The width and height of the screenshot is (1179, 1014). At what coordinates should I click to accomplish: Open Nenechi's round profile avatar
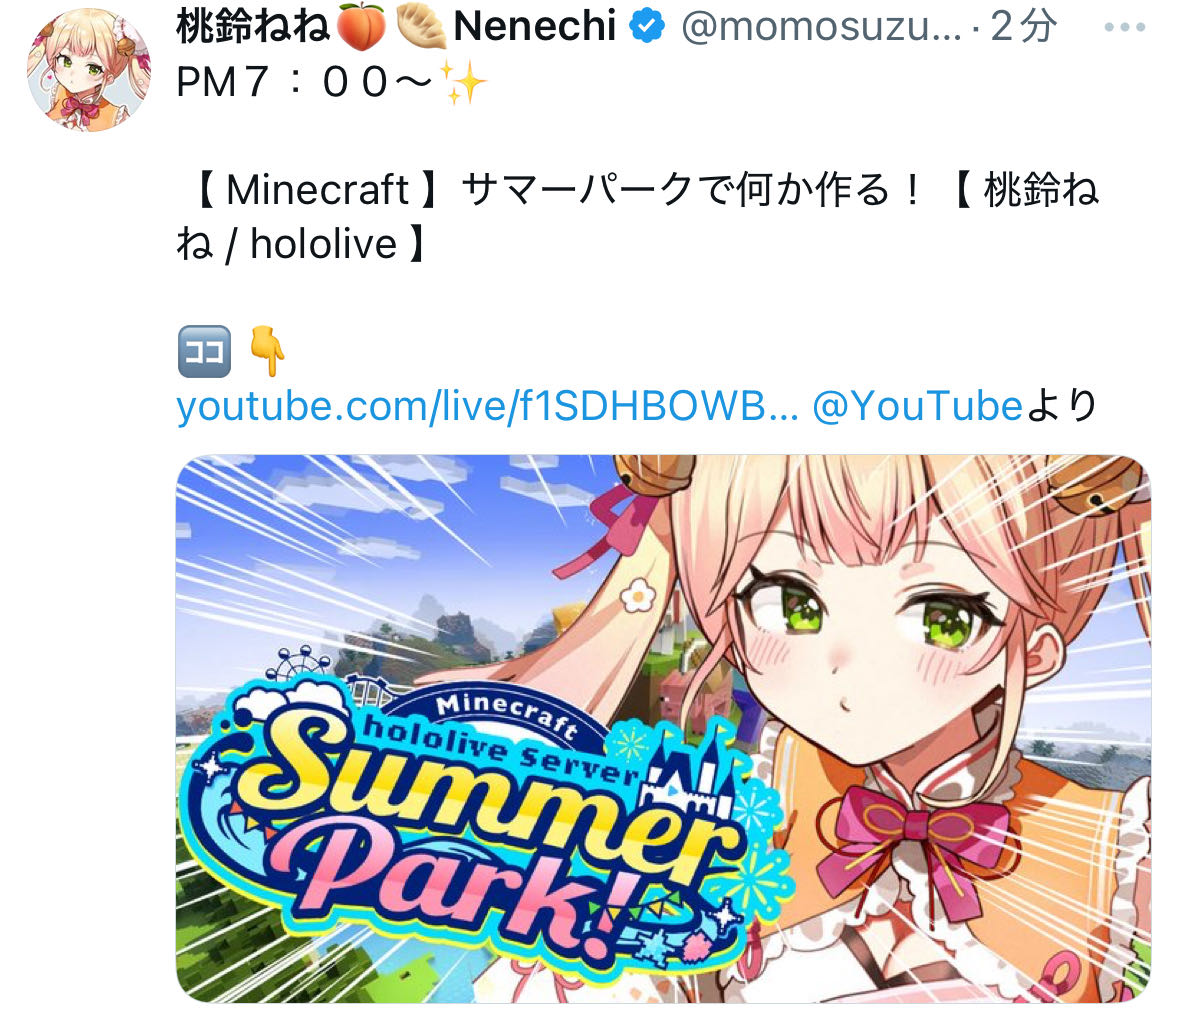89,69
